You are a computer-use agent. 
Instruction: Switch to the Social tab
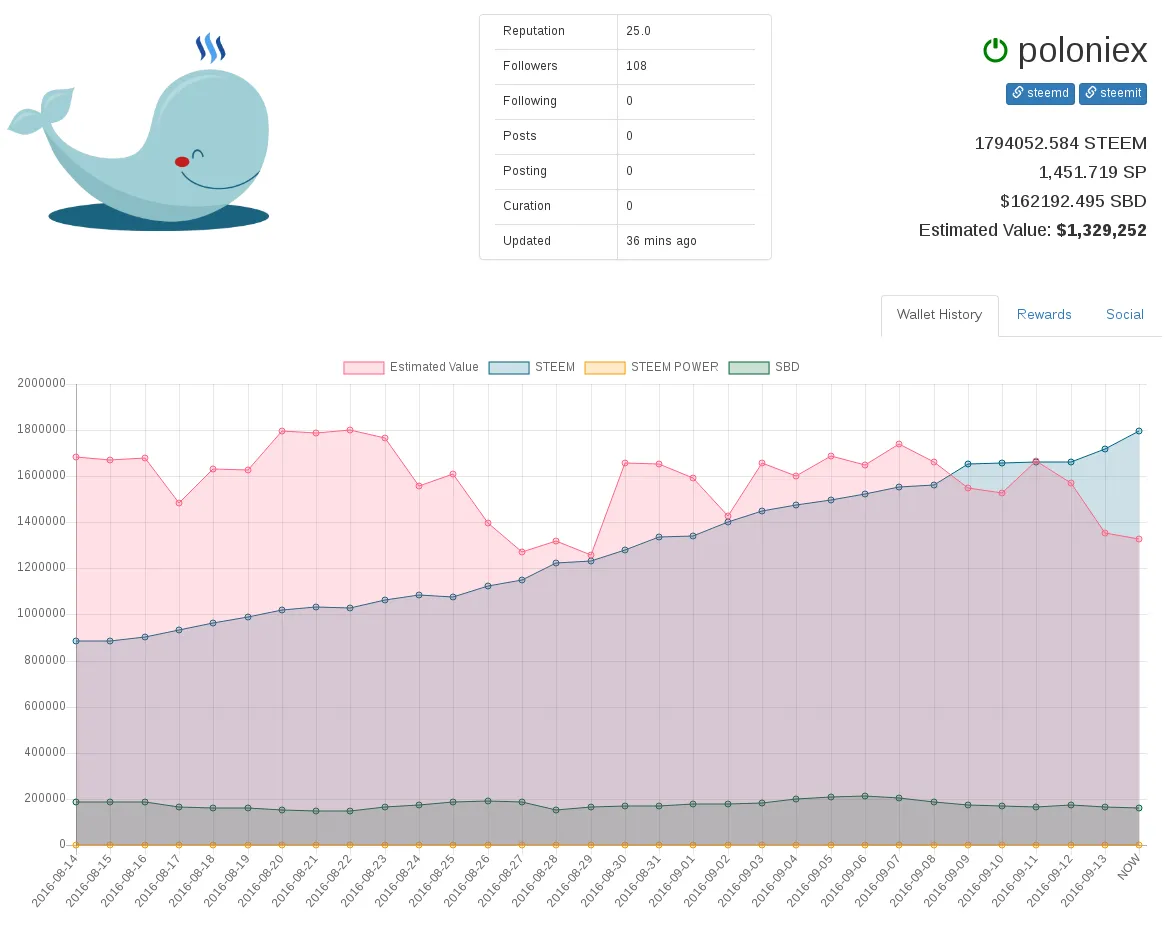tap(1124, 315)
